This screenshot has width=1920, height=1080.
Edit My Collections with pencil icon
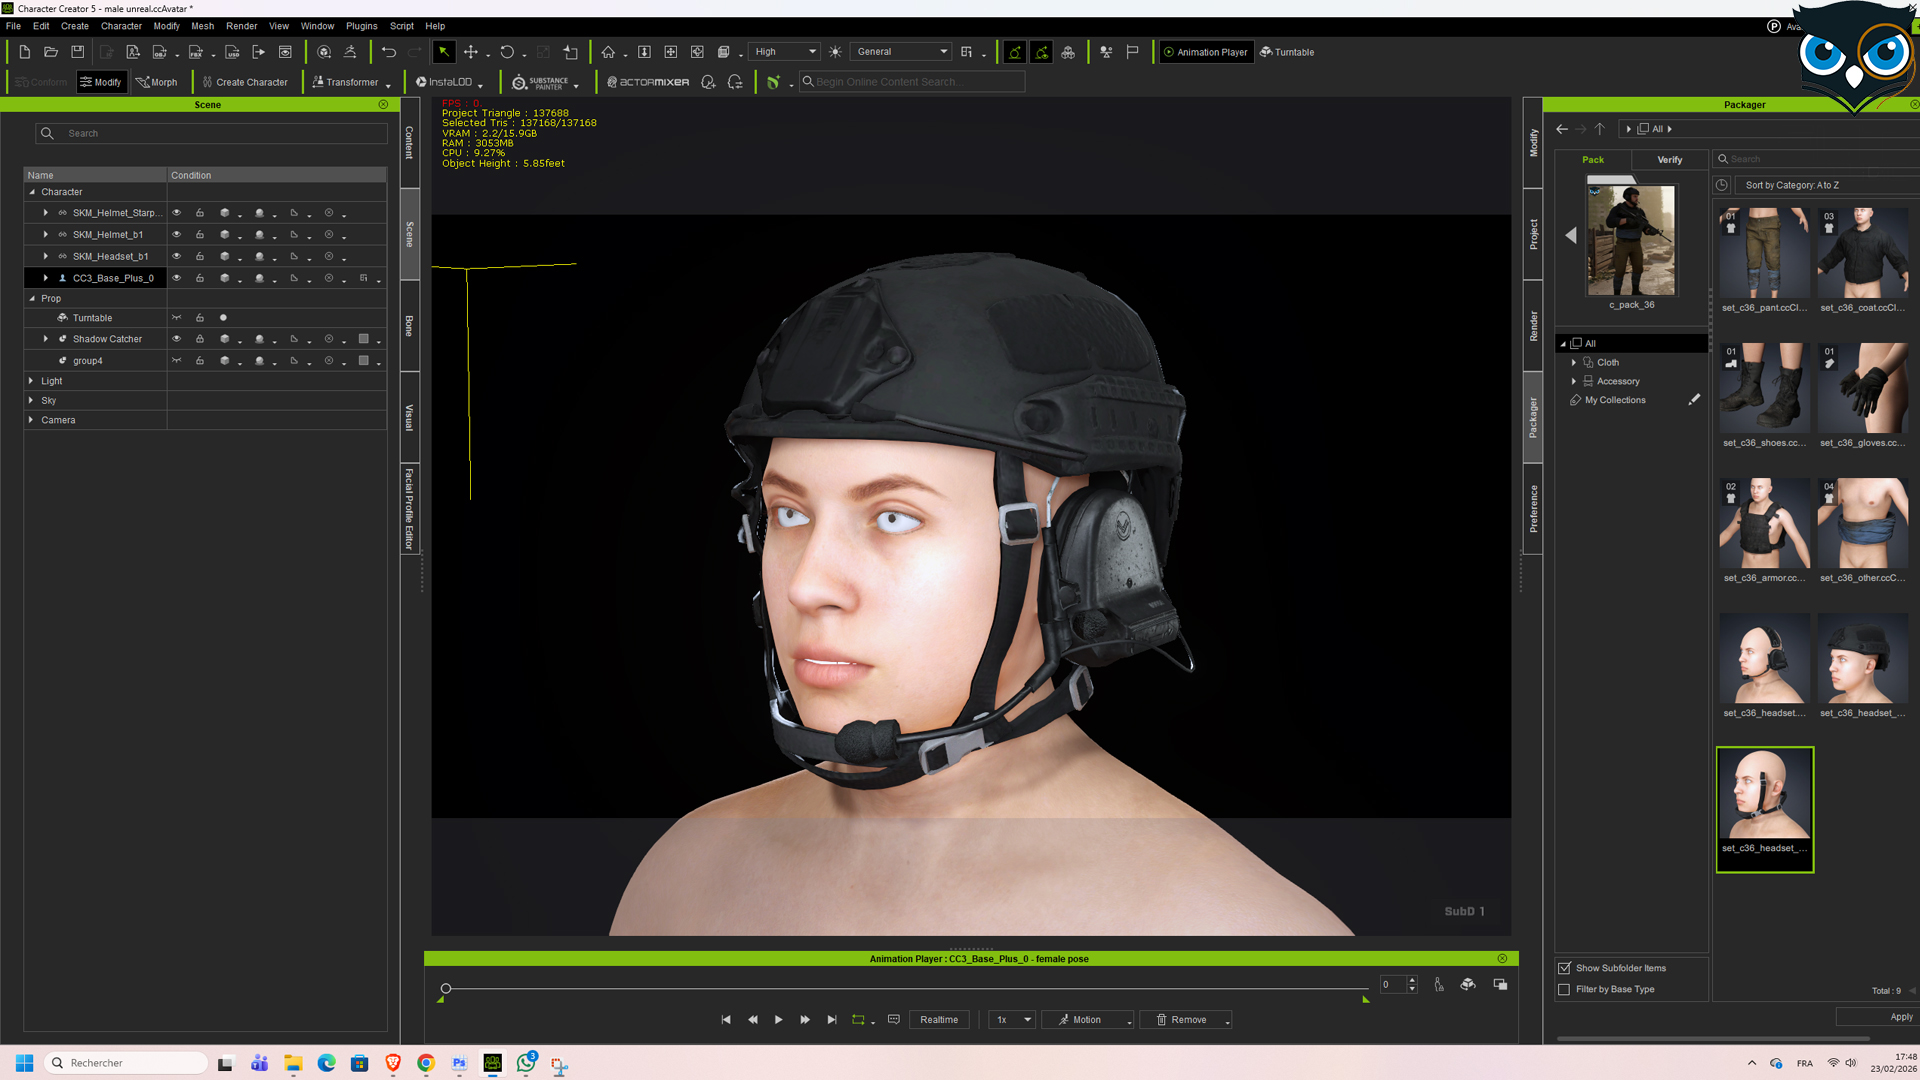tap(1694, 400)
